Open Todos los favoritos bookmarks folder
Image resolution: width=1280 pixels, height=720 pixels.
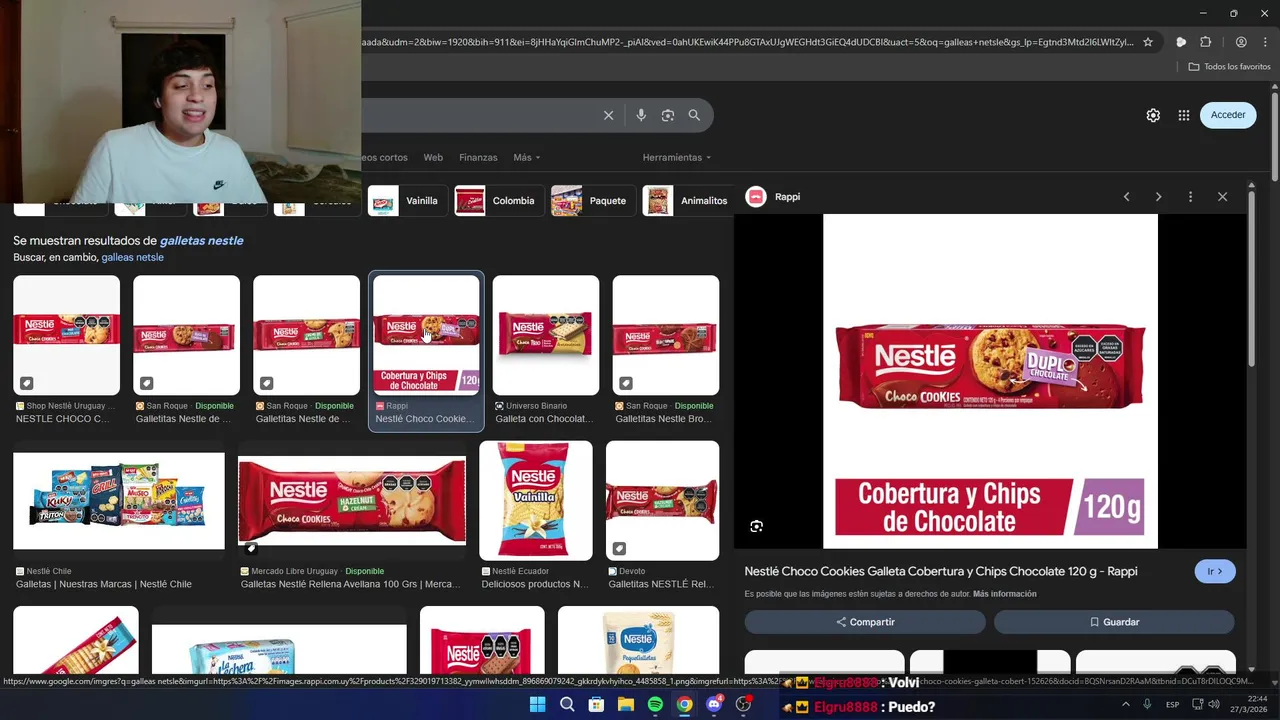1230,67
